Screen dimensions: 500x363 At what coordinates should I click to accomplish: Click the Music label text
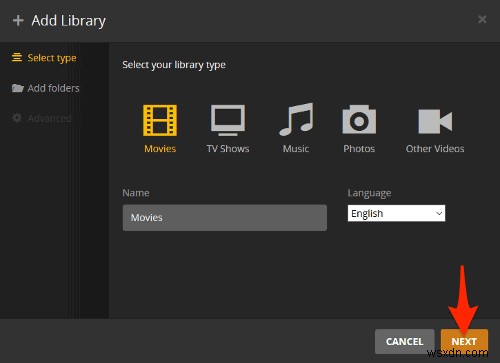coord(296,149)
